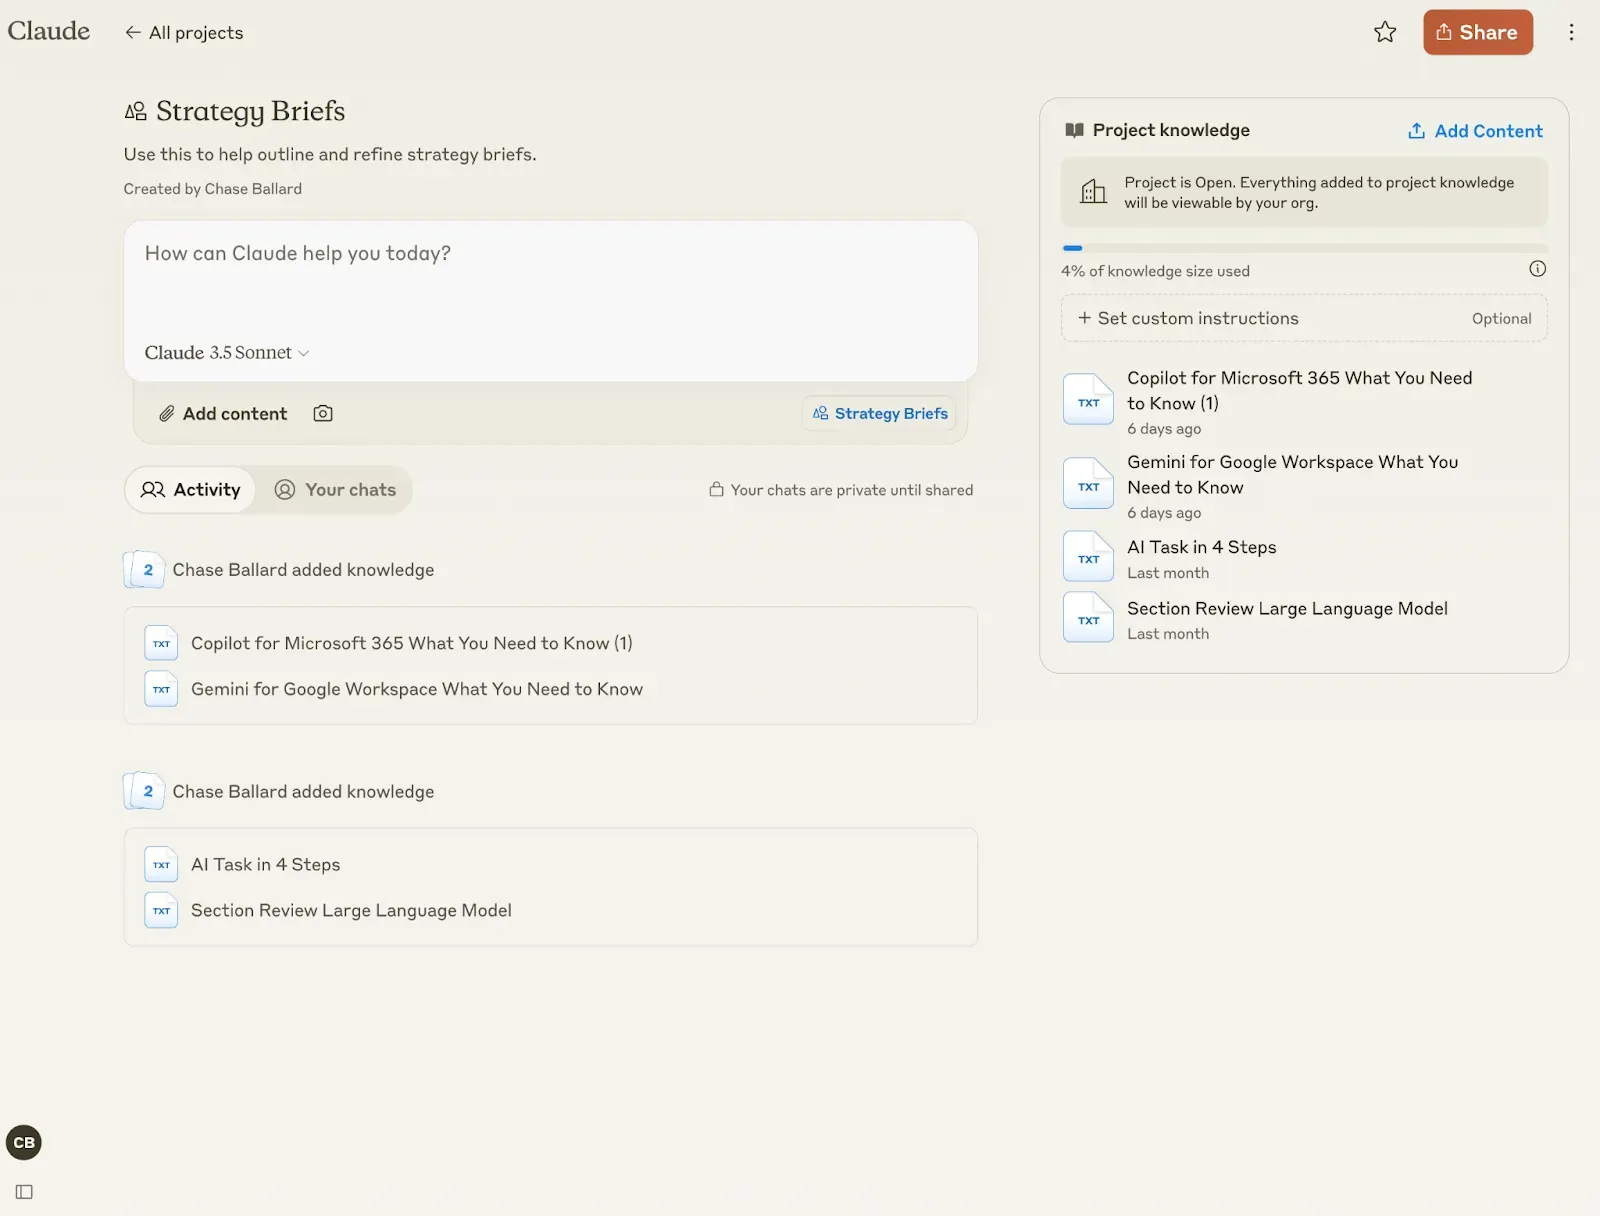Click TXT icon for Gemini file in activity
Screen dimensions: 1600x1216
(x=161, y=689)
